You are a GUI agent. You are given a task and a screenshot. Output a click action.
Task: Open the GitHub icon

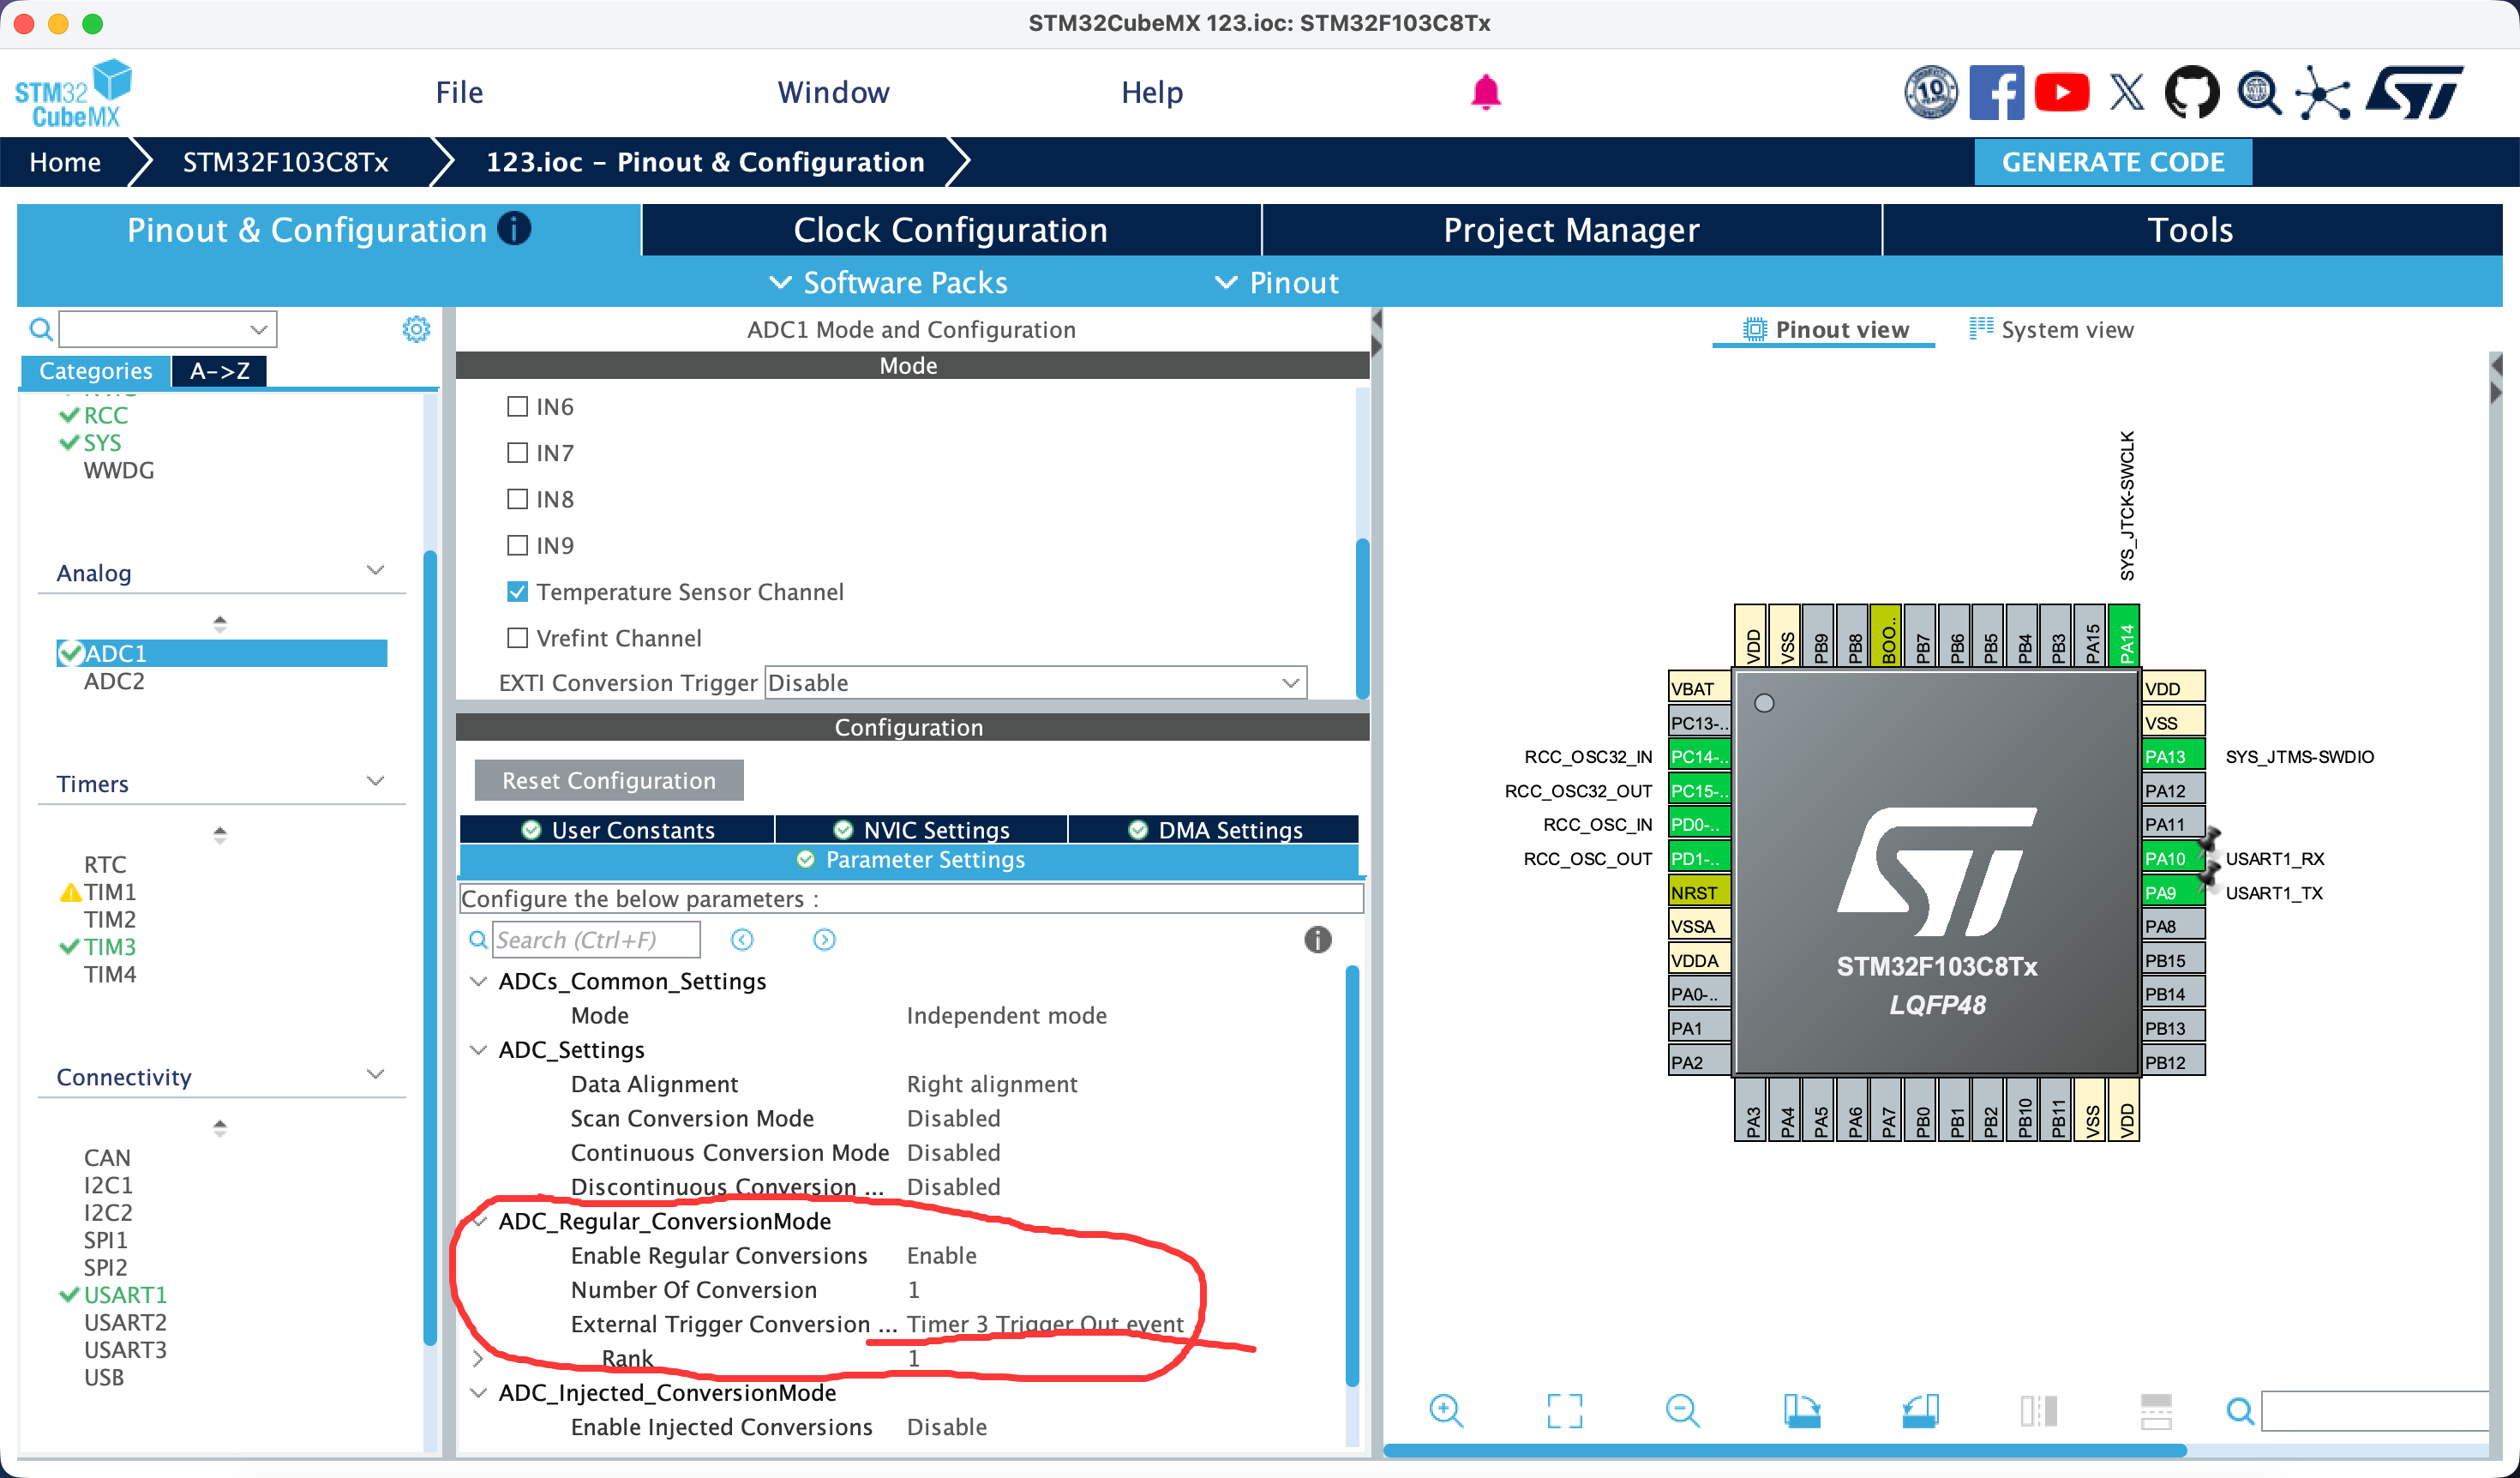tap(2192, 93)
